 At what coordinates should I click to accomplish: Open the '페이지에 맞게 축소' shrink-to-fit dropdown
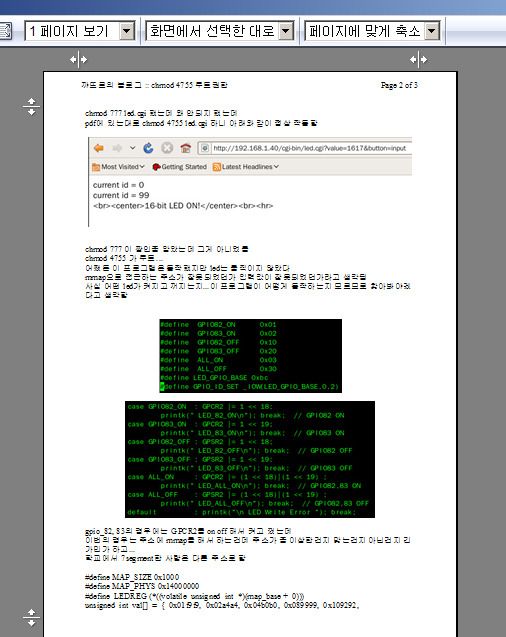(x=372, y=31)
